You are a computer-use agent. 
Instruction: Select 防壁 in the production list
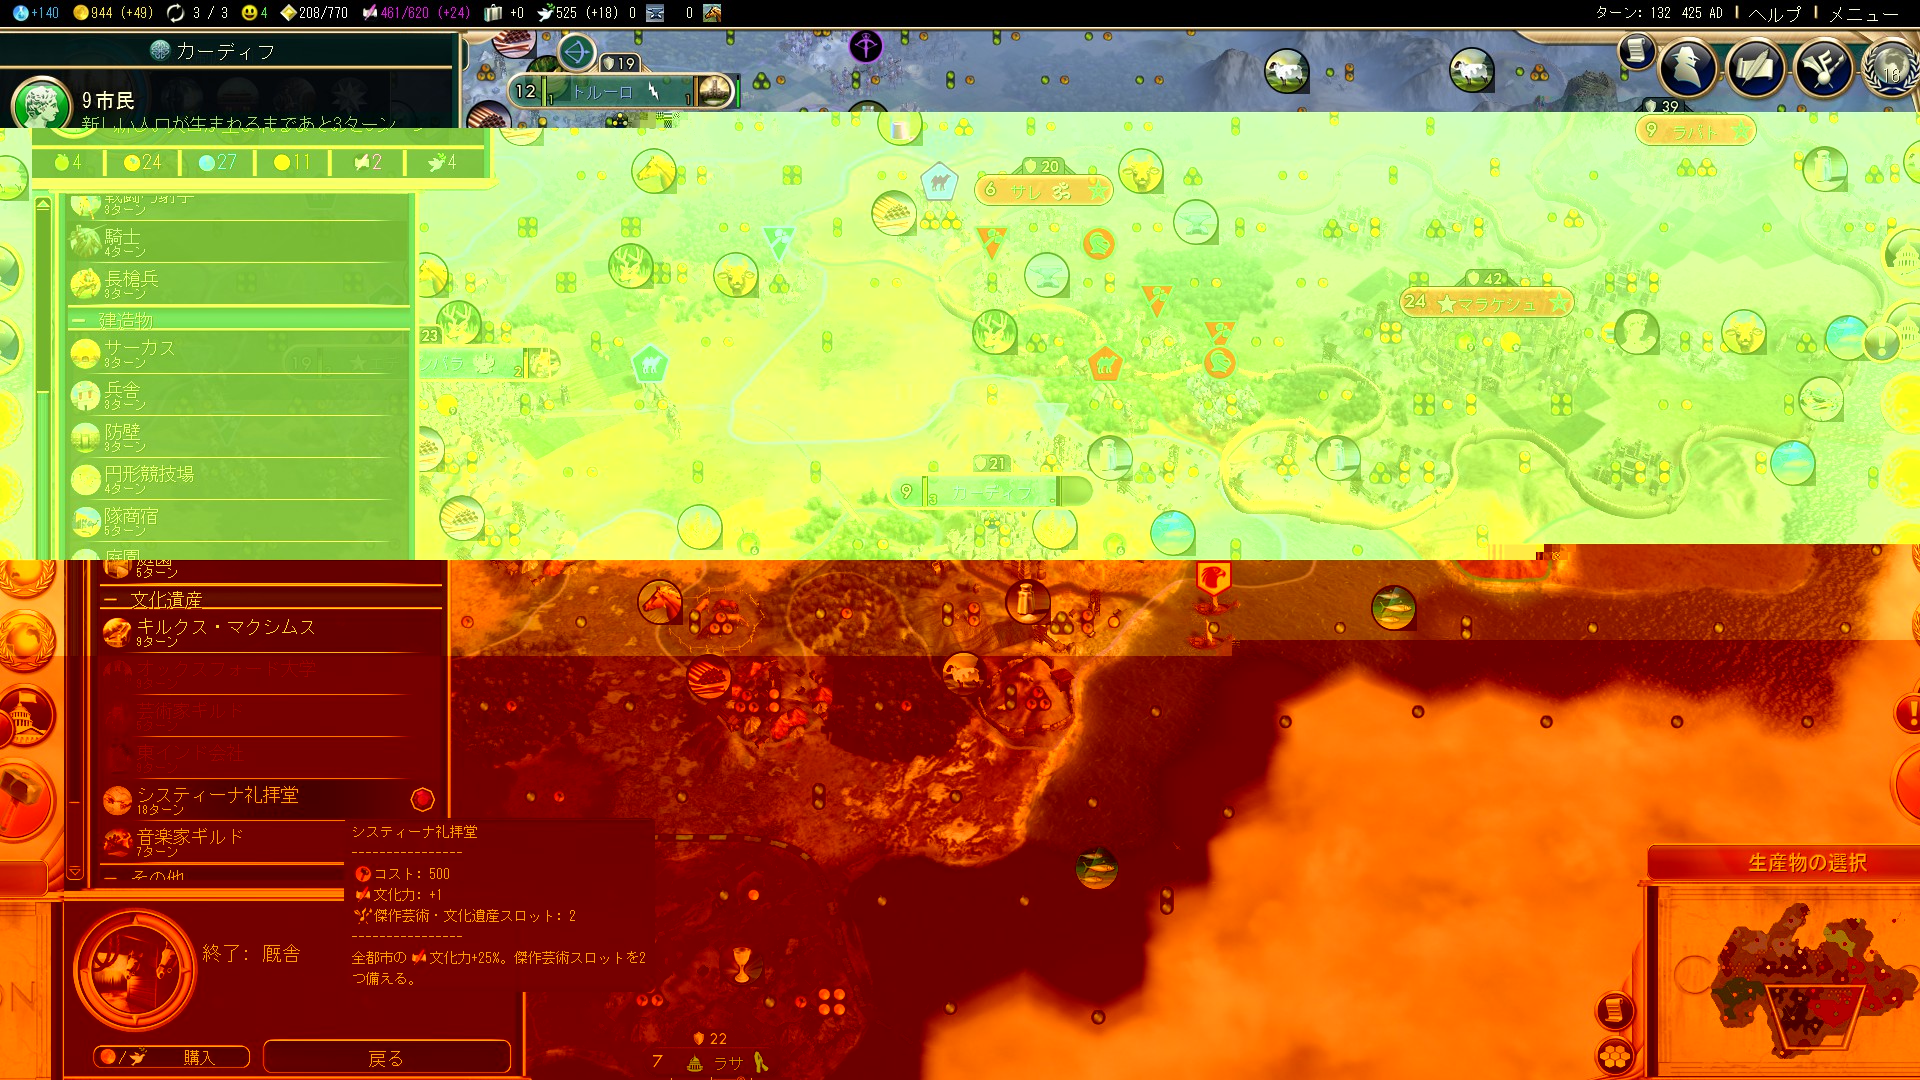[240, 437]
